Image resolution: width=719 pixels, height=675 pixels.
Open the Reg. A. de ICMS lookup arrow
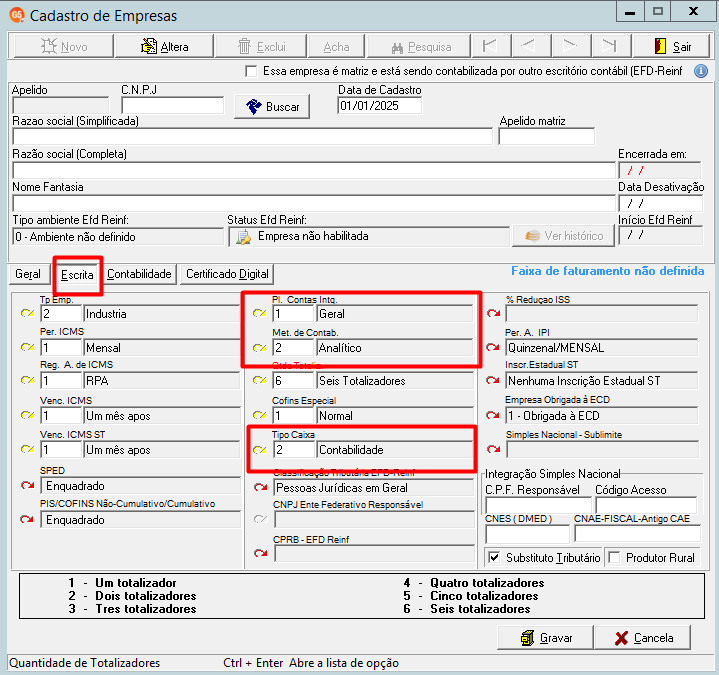point(28,380)
